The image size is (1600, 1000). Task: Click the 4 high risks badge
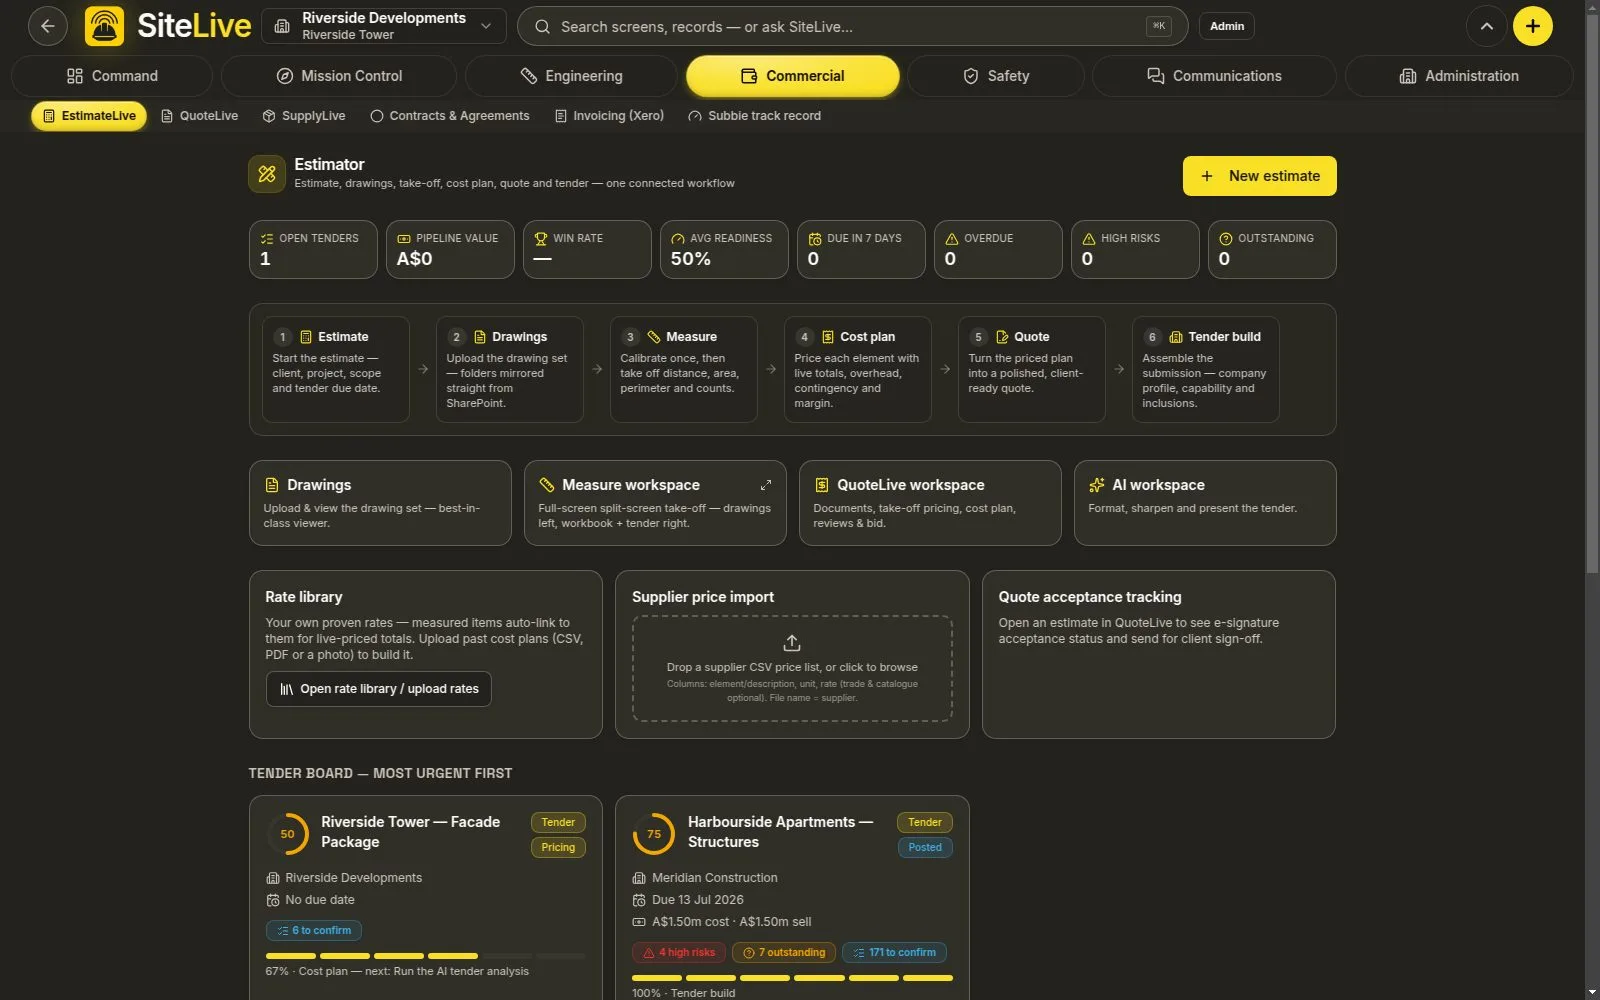679,952
